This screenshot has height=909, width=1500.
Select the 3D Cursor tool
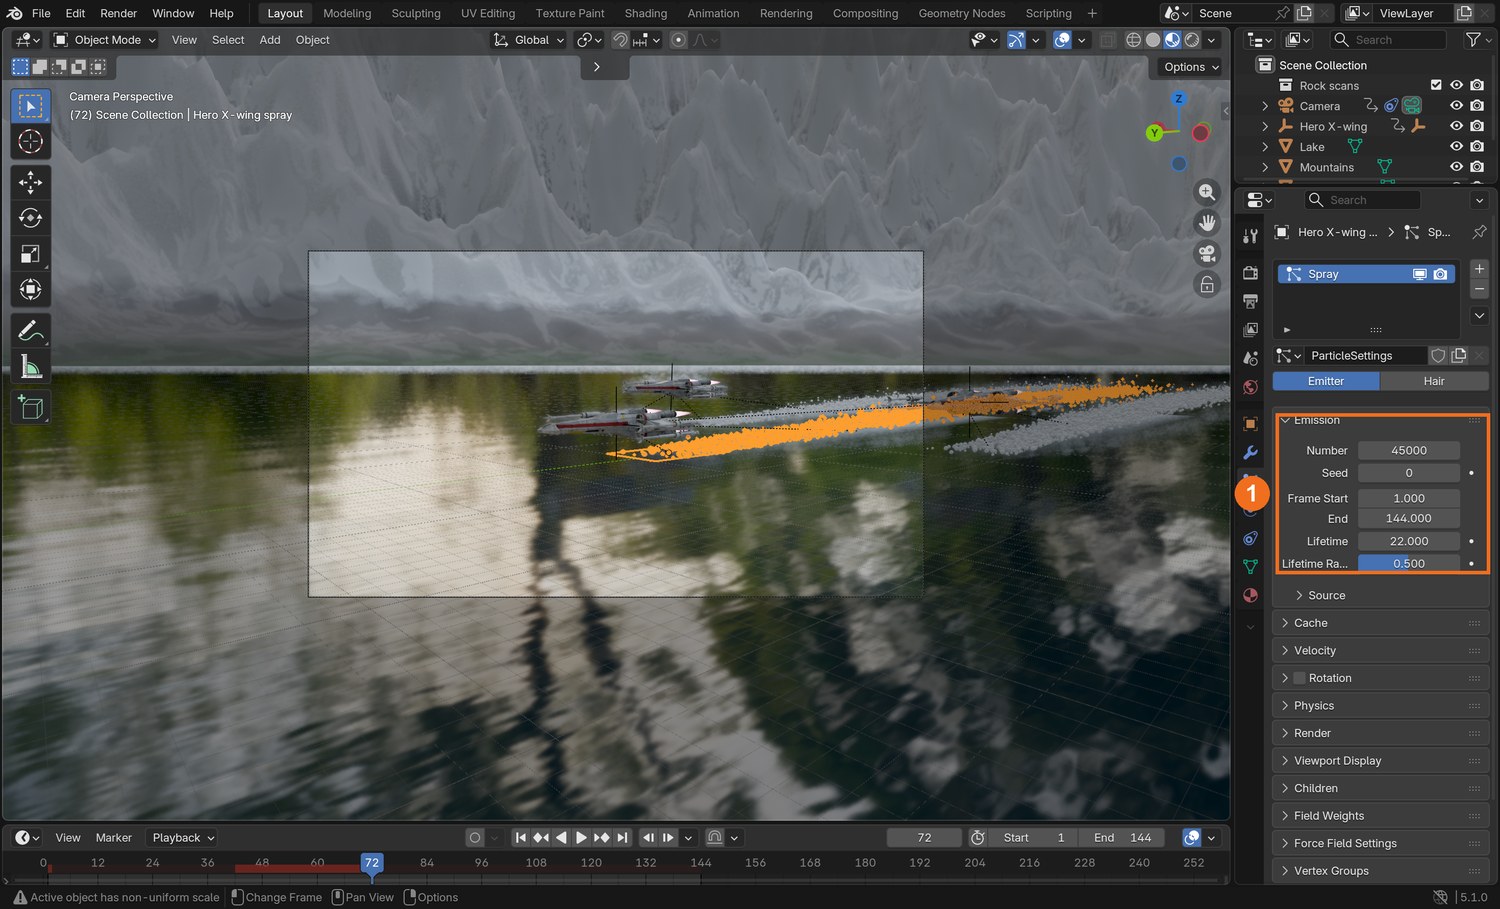(x=31, y=142)
